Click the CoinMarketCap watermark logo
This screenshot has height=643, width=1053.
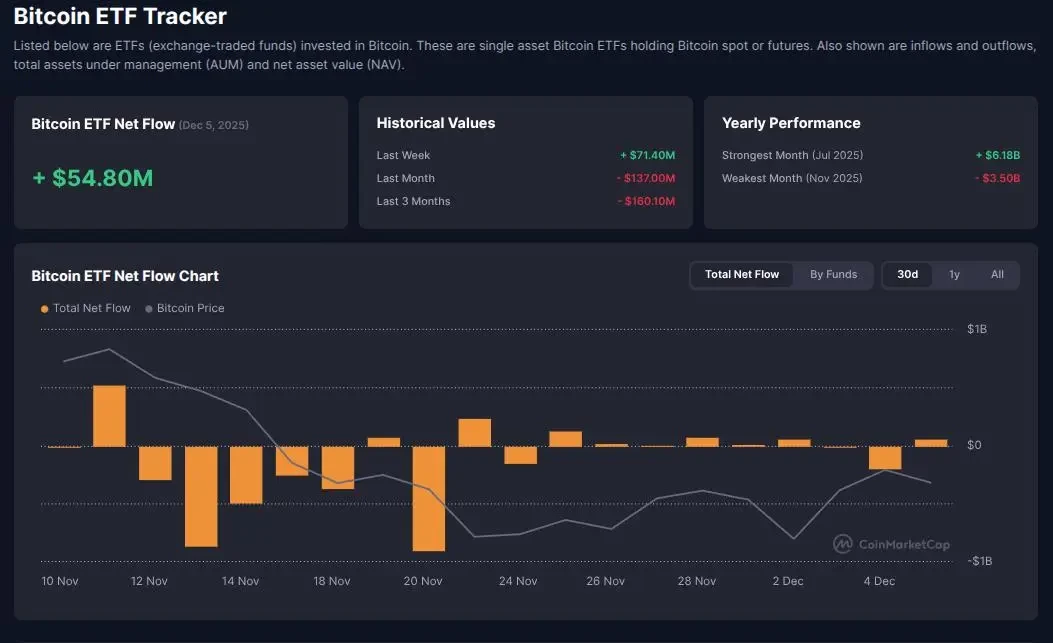pos(888,544)
